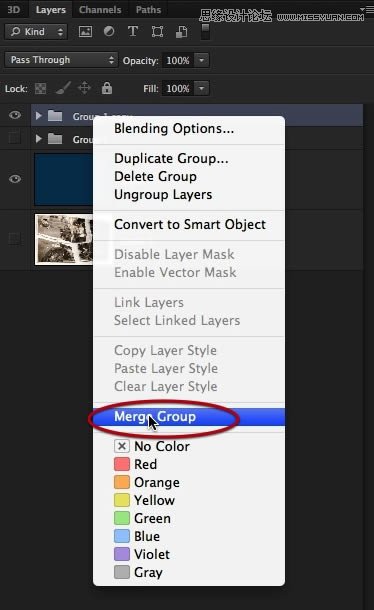
Task: Set layer label to No Color
Action: pyautogui.click(x=189, y=446)
